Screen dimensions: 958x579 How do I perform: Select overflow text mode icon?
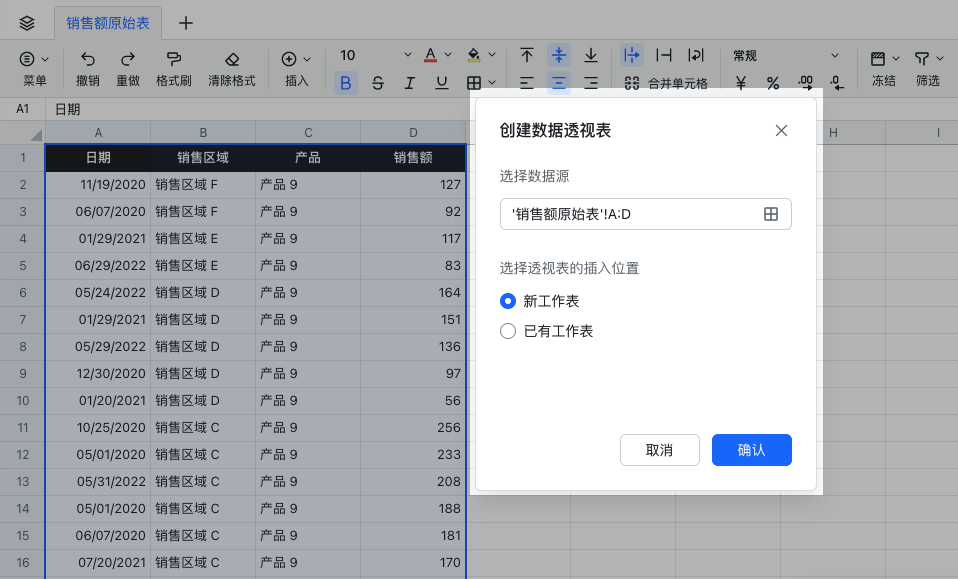tap(632, 55)
